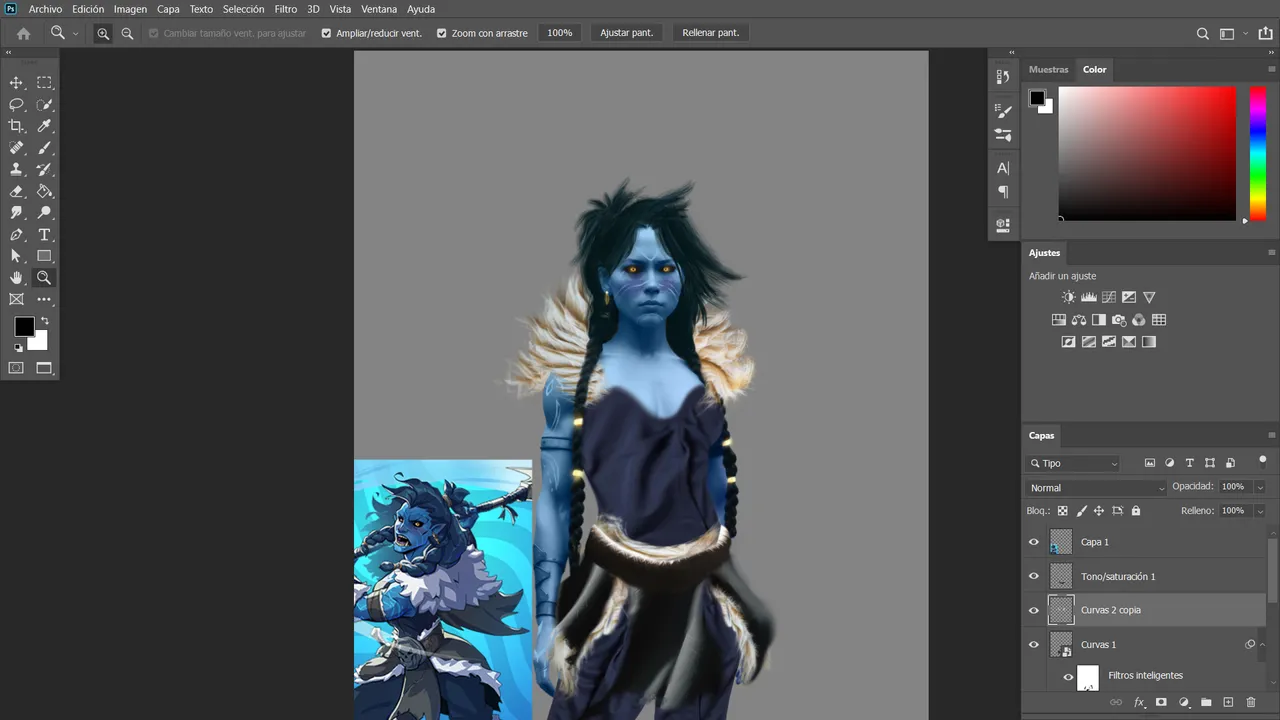Lock transparent pixels
The width and height of the screenshot is (1280, 720).
click(1062, 511)
